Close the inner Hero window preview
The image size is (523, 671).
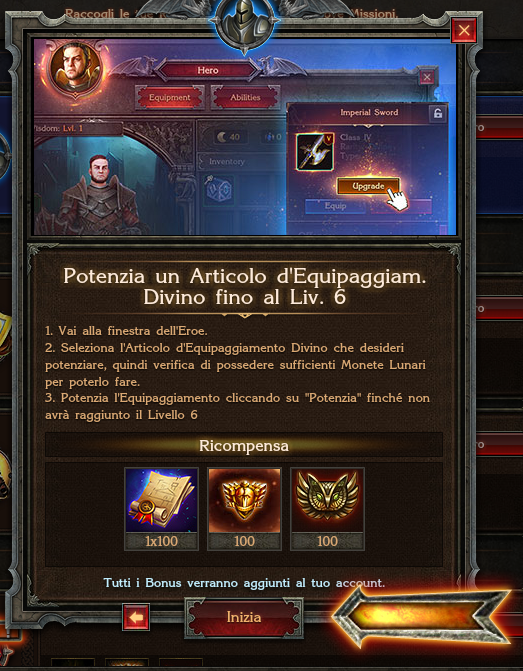click(427, 77)
